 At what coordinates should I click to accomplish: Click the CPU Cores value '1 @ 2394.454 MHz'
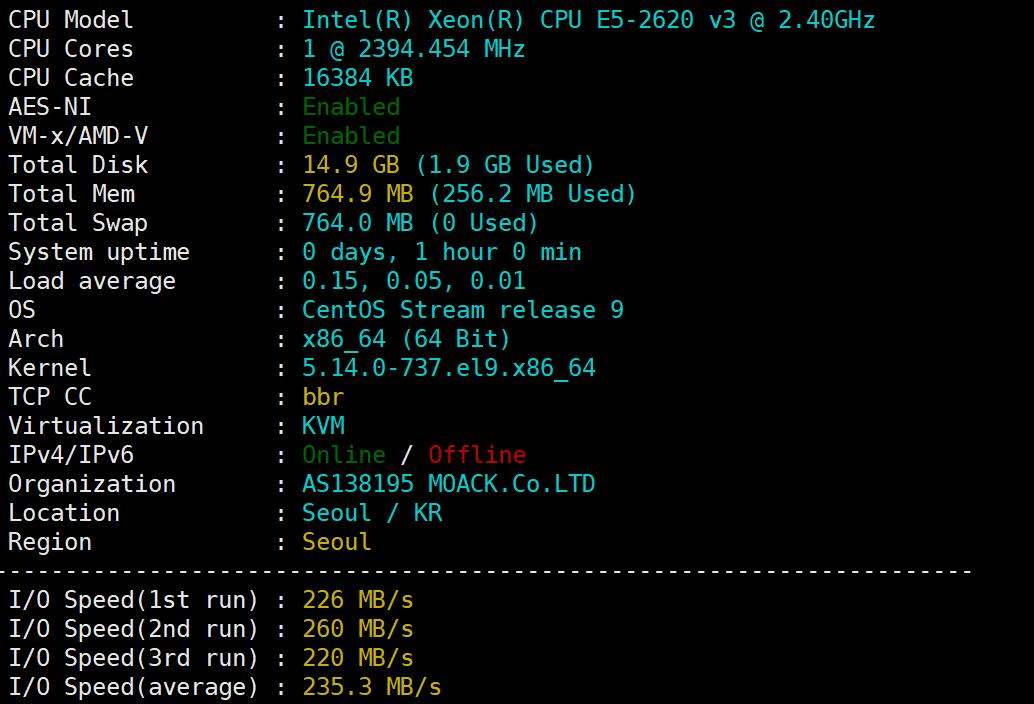tap(413, 49)
